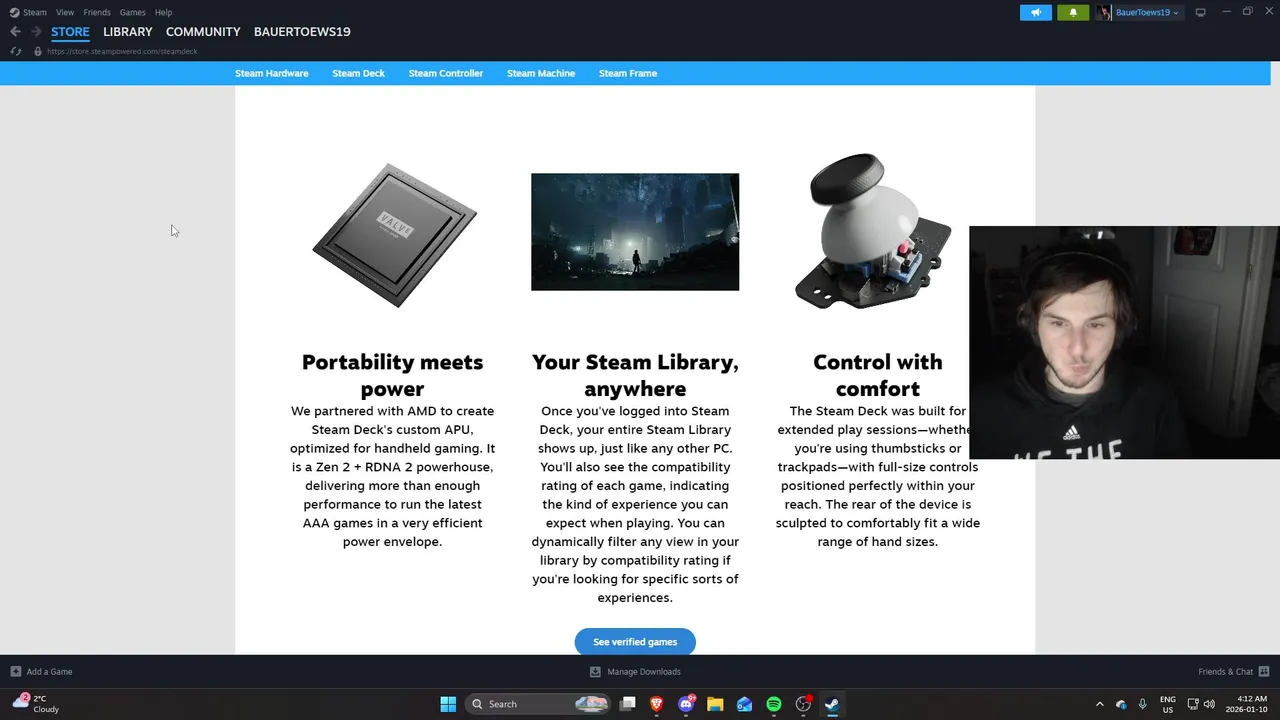Click the Manage Downloads icon
This screenshot has width=1280, height=720.
coord(595,672)
